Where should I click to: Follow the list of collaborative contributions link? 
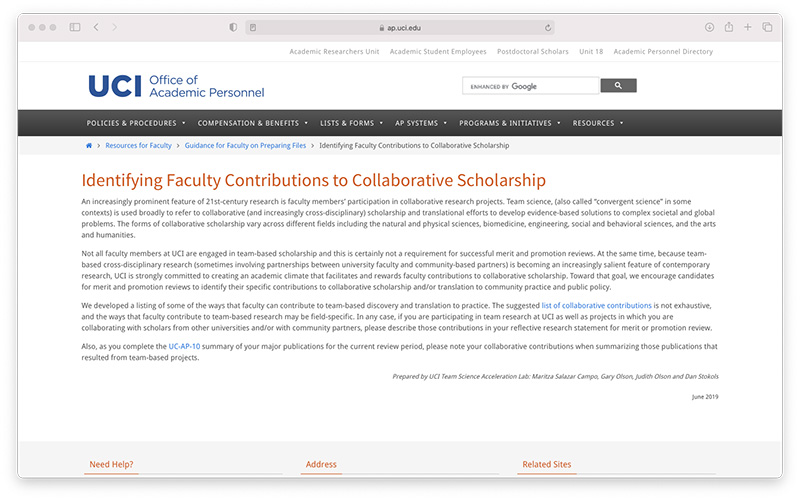tap(596, 304)
